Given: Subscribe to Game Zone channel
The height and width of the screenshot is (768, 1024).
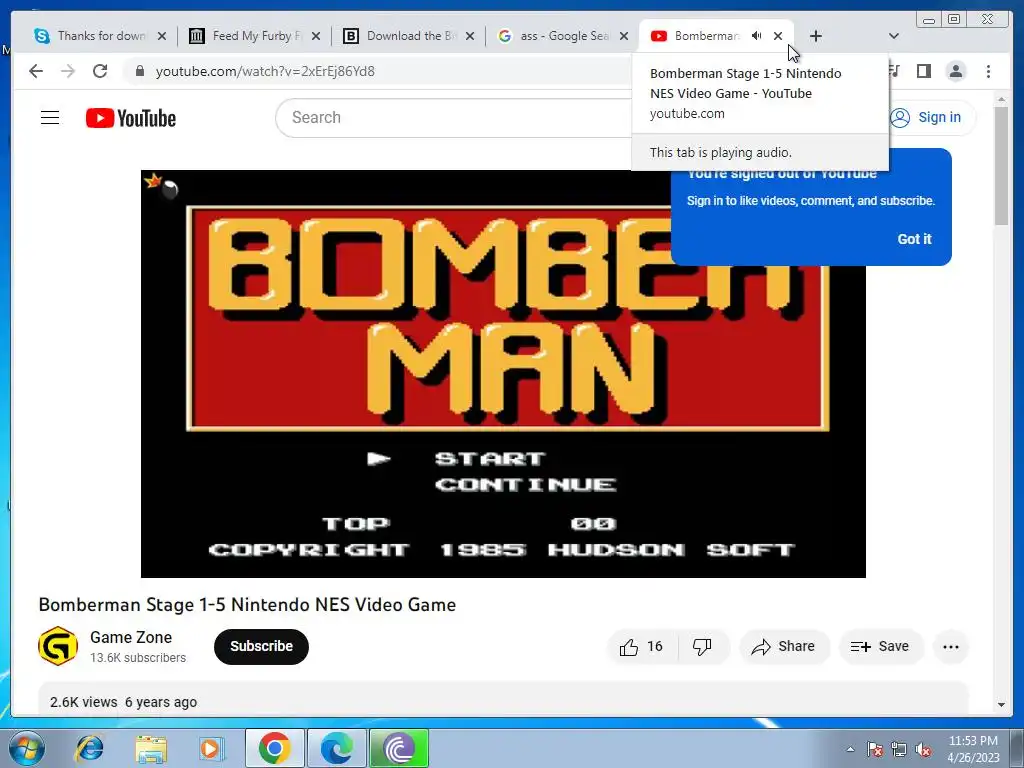Looking at the screenshot, I should point(261,647).
